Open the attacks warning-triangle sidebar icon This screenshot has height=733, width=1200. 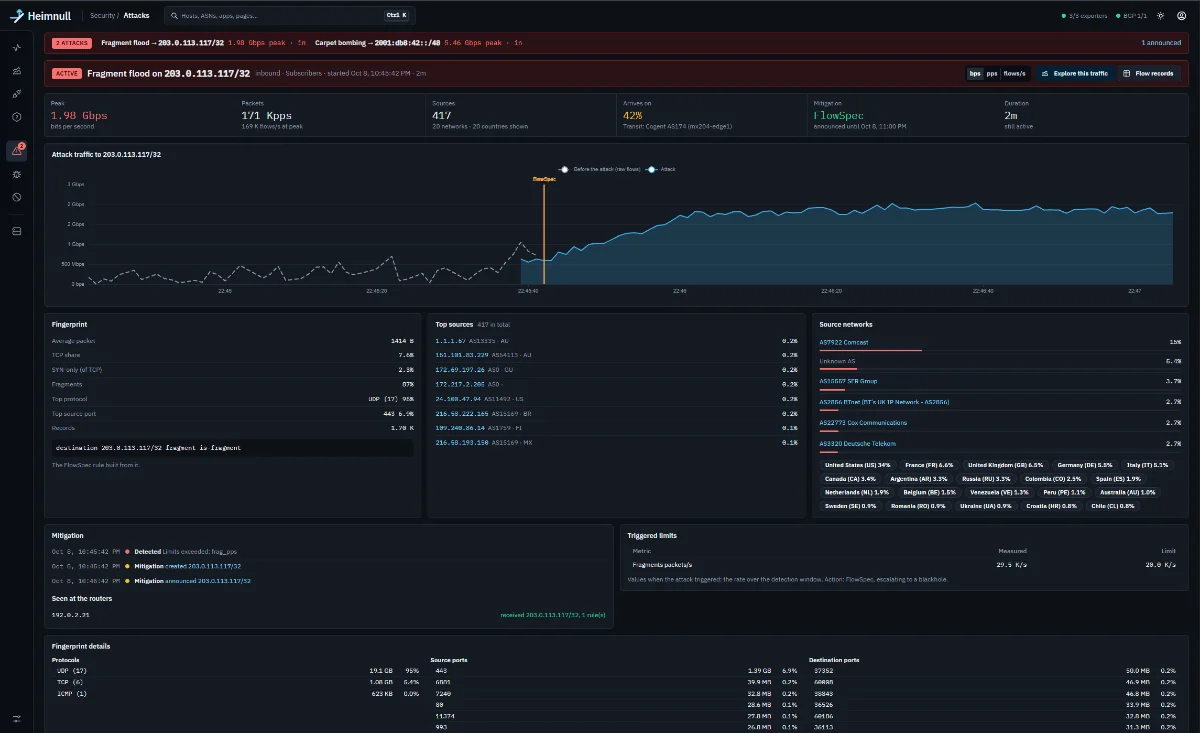[16, 151]
